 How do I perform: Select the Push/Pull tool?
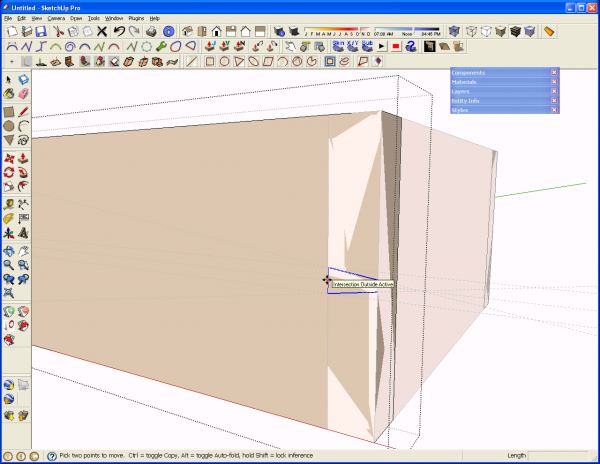23,158
